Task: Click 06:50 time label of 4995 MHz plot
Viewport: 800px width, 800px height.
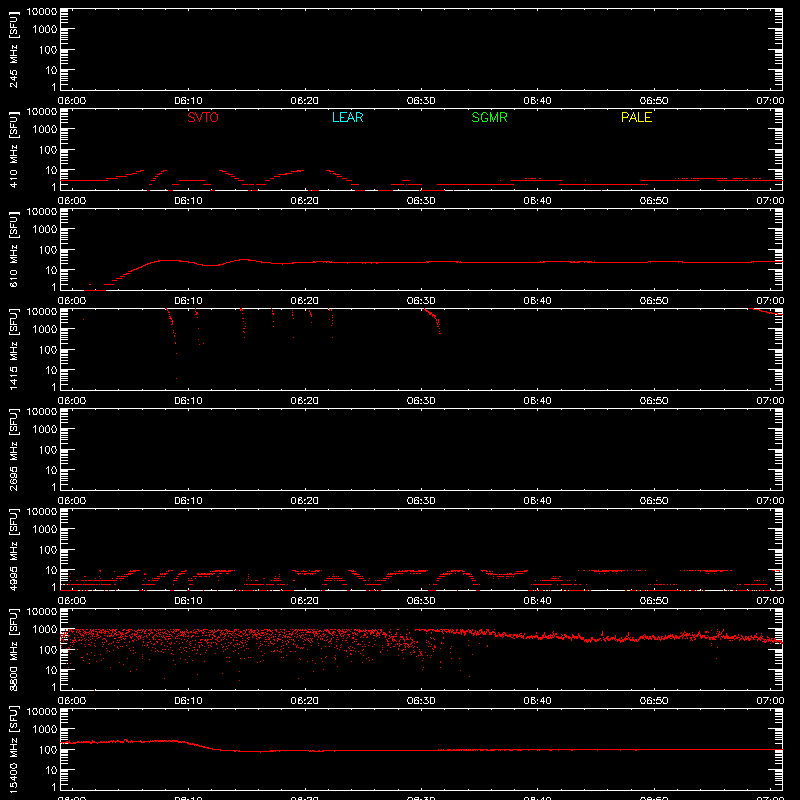Action: (x=654, y=601)
